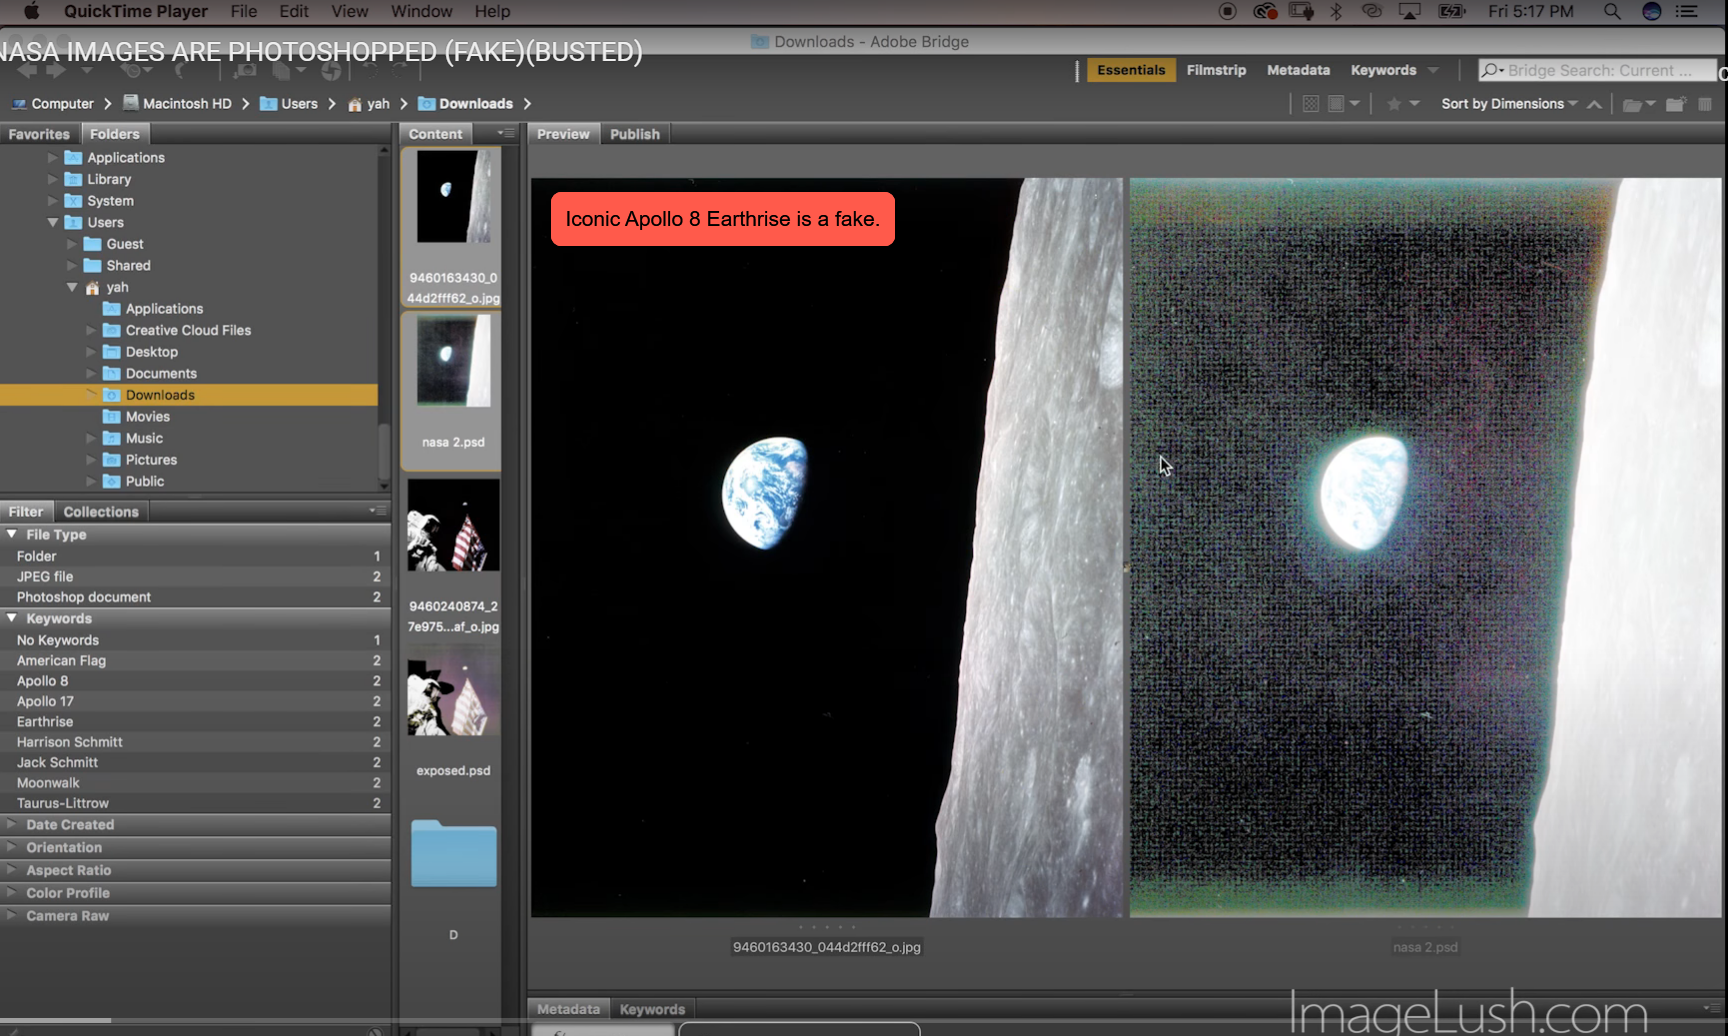This screenshot has height=1036, width=1728.
Task: Click the delete item trash icon
Action: point(1705,104)
